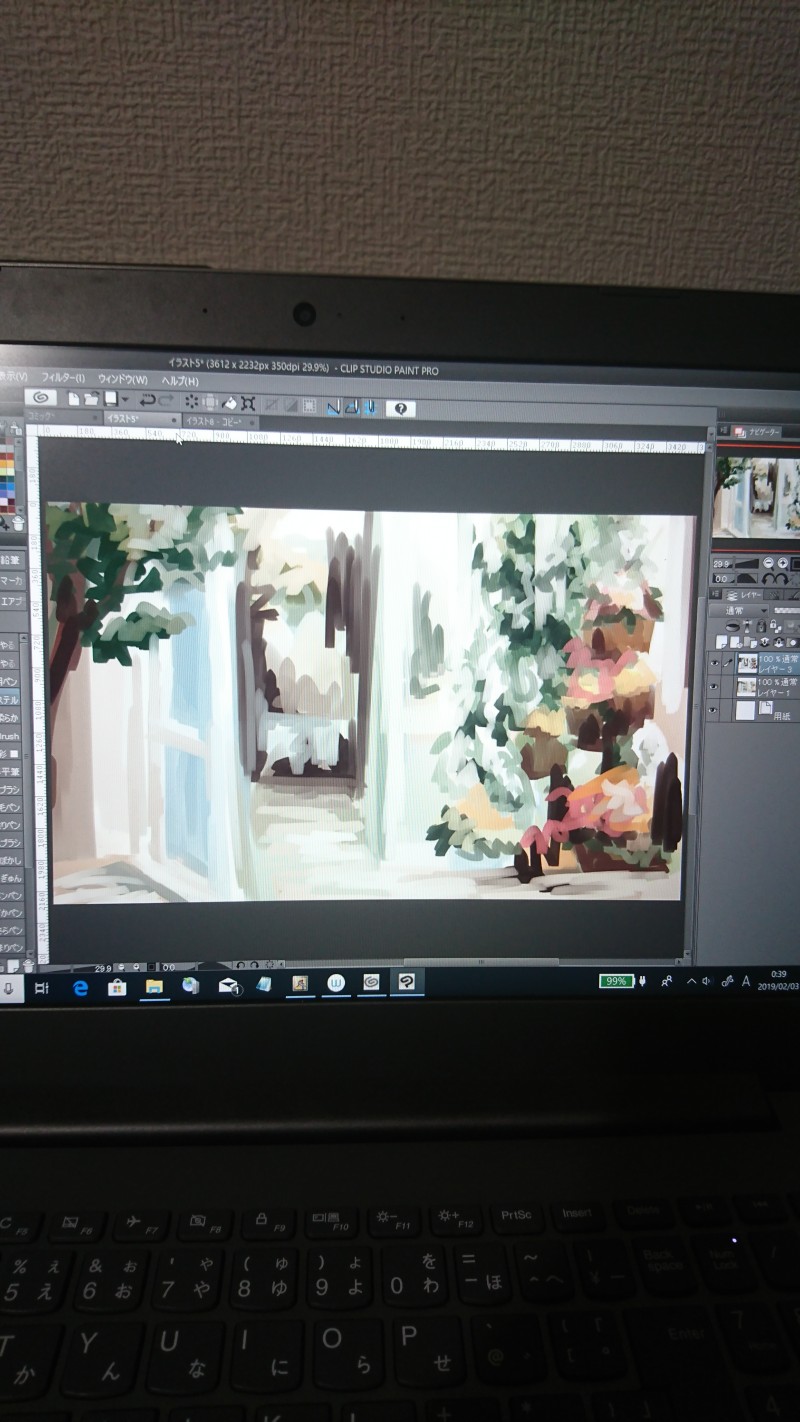800x1422 pixels.
Task: Open the ウィンドウ(W) menu
Action: click(x=123, y=379)
